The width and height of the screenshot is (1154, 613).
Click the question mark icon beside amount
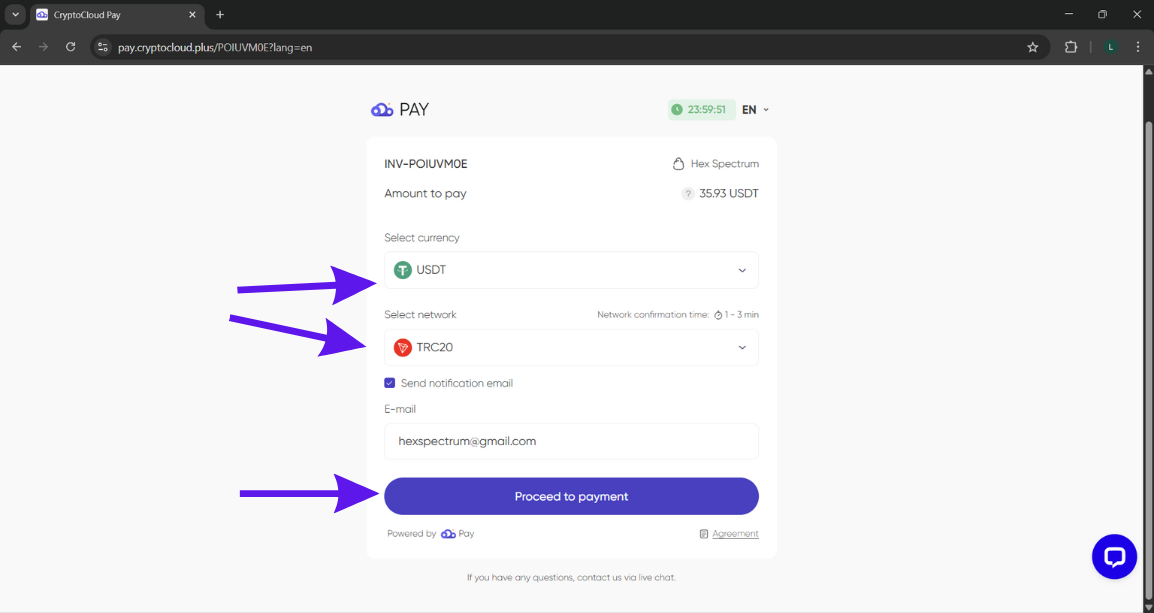click(688, 194)
